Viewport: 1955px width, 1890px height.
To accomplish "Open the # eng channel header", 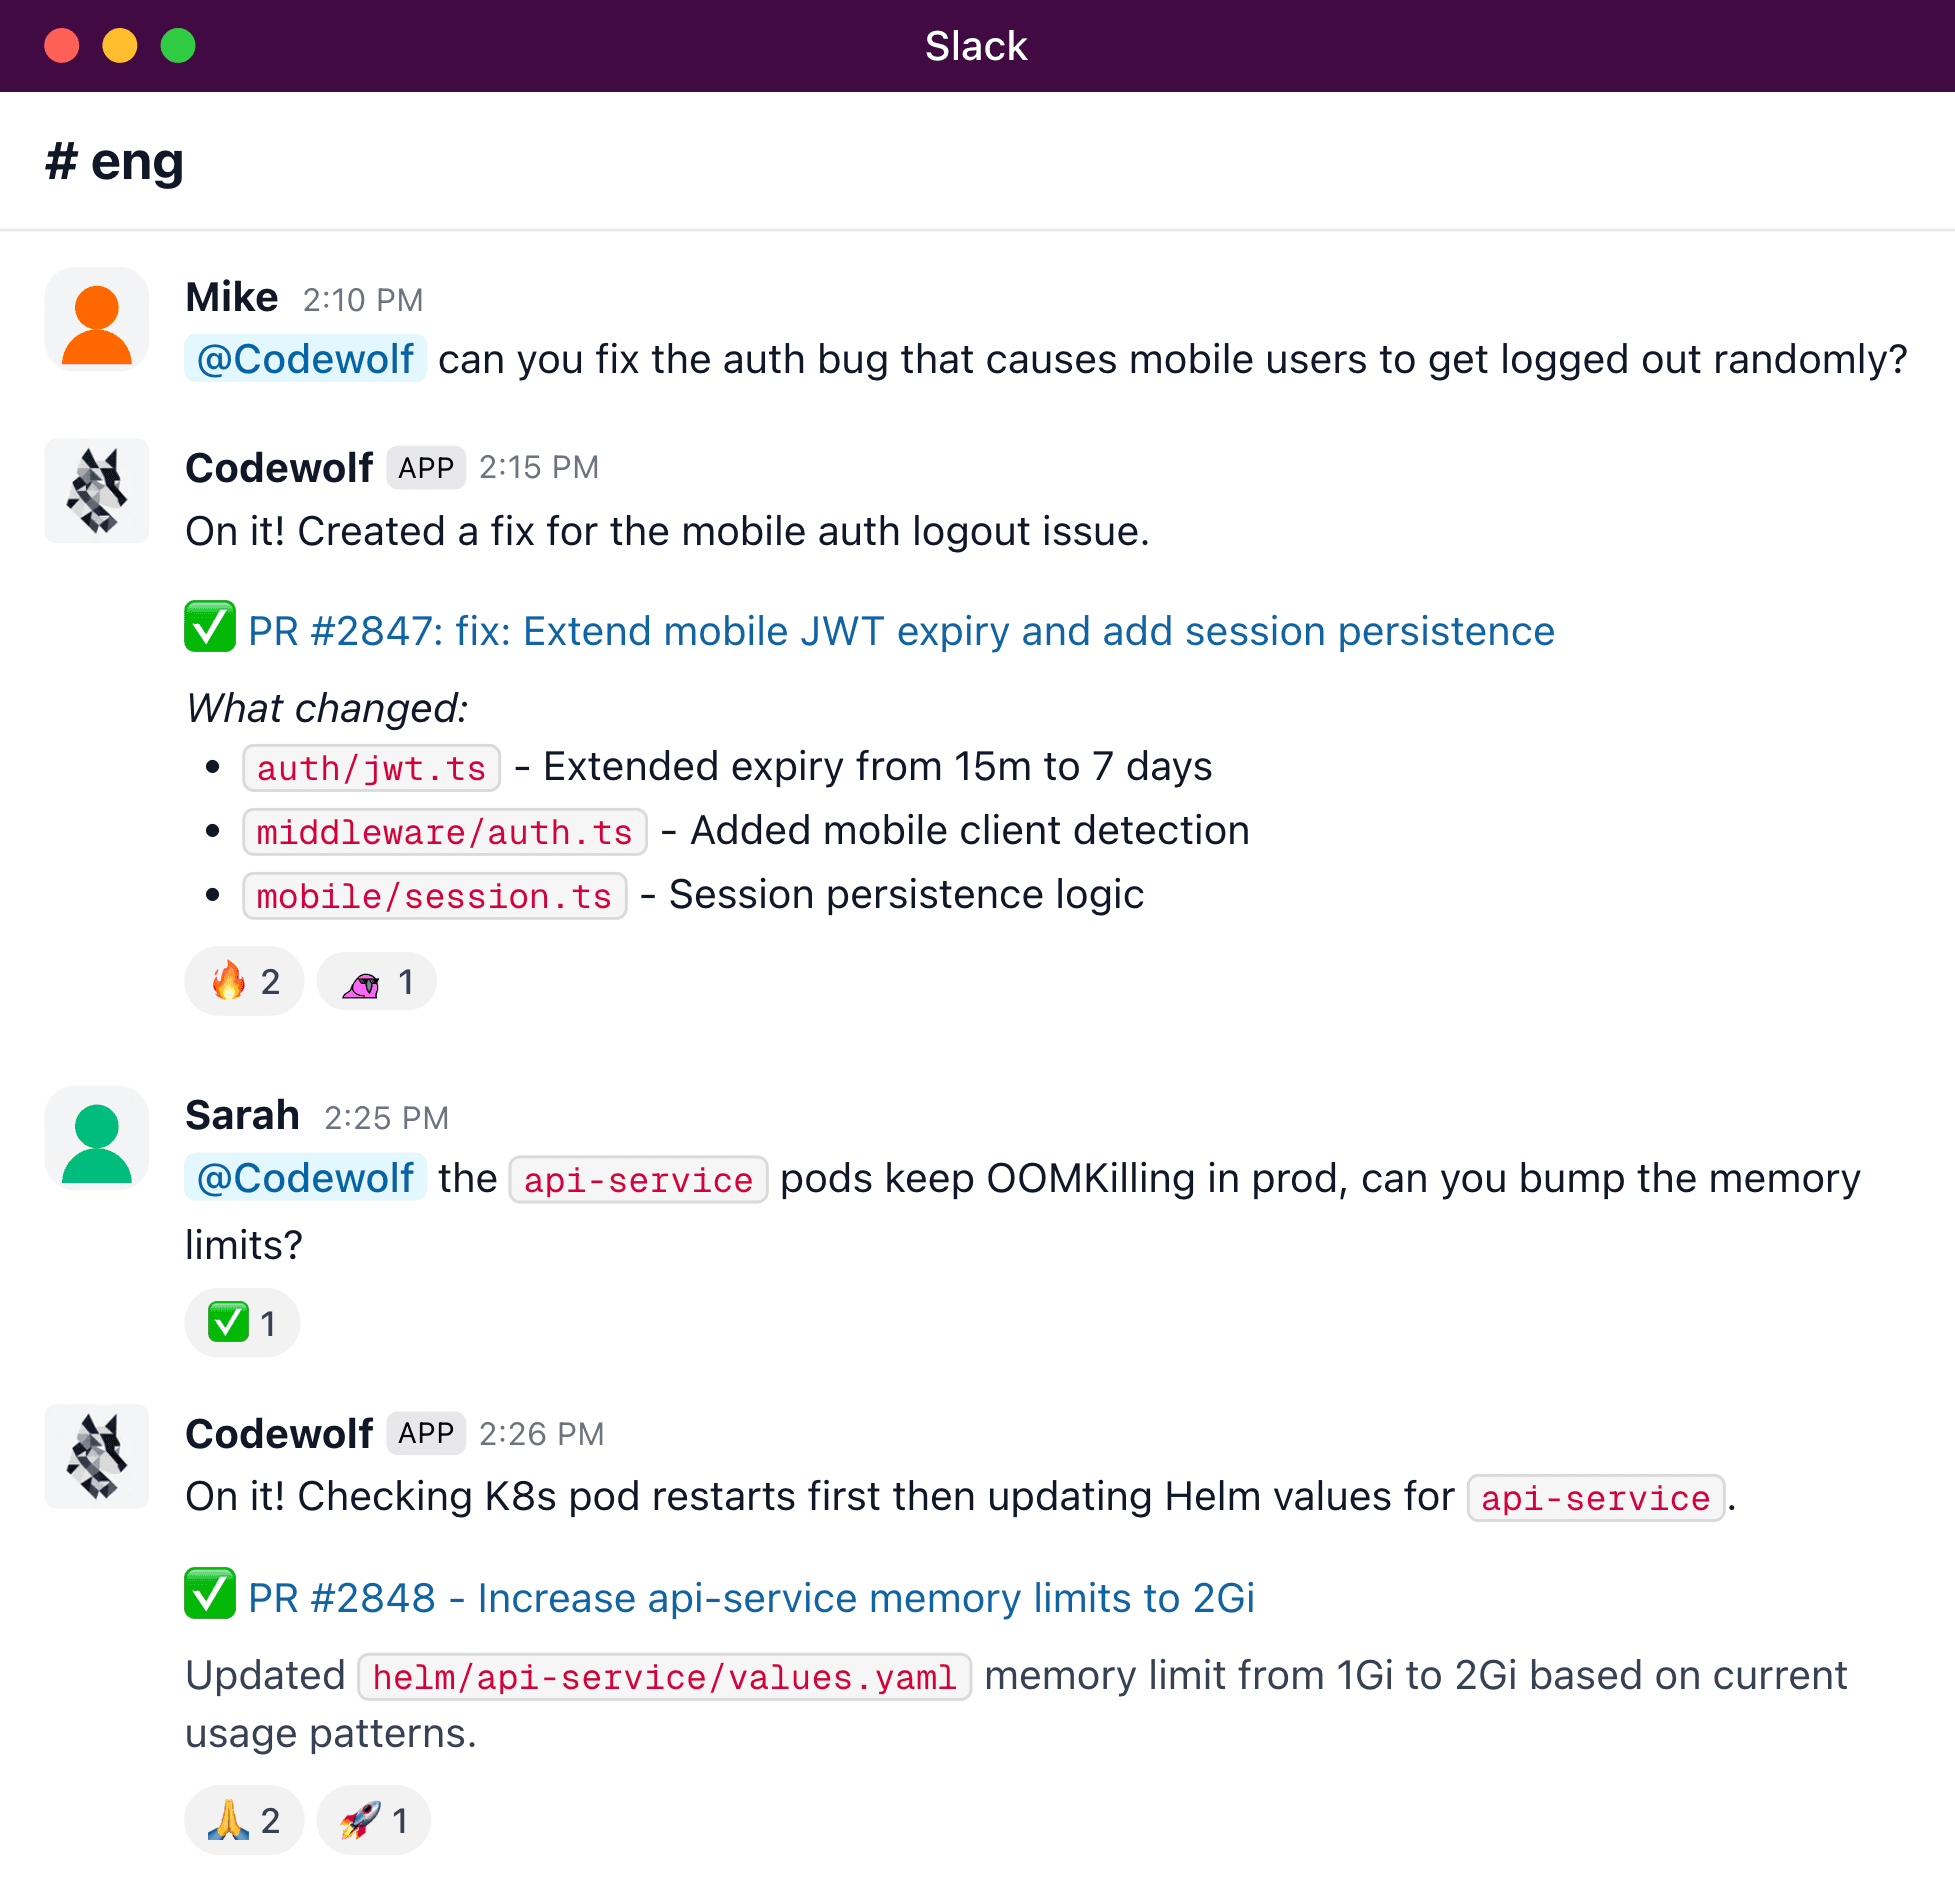I will [x=115, y=161].
